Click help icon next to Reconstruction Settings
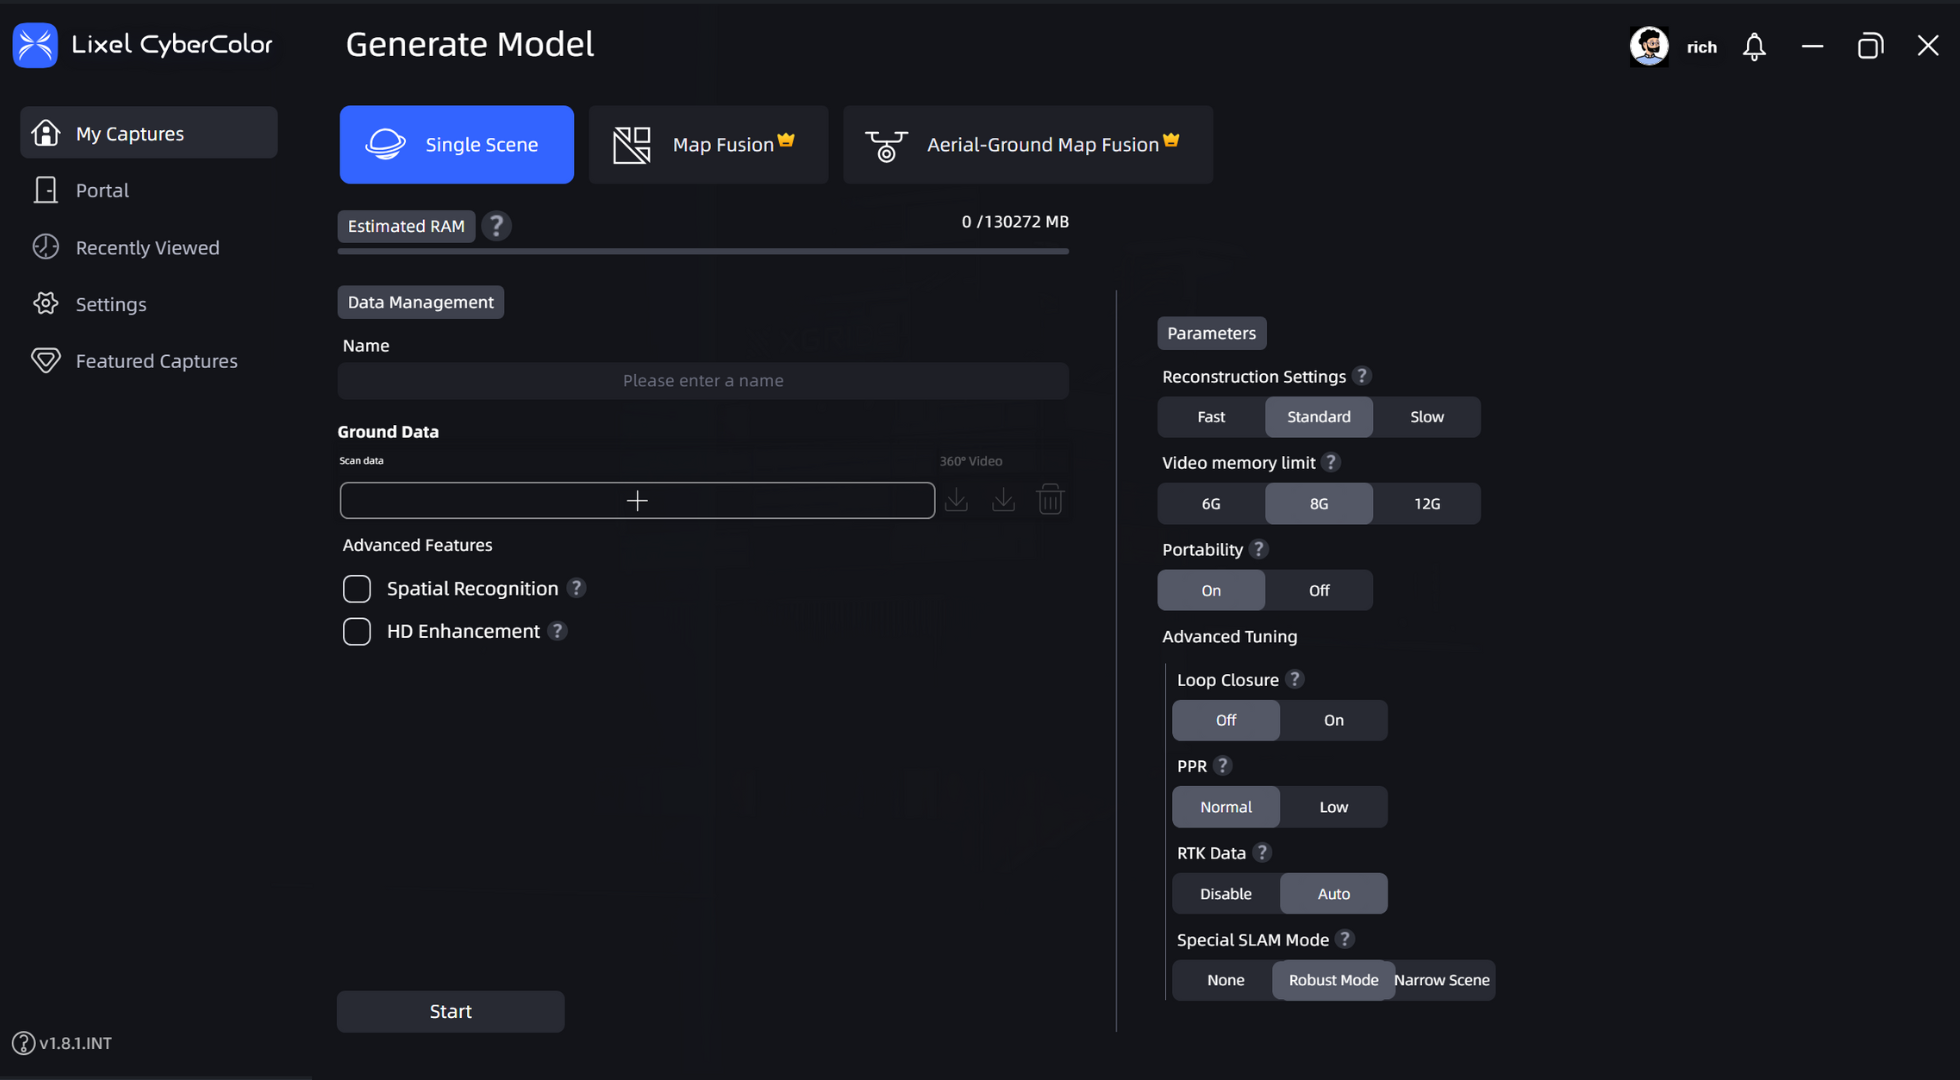Image resolution: width=1960 pixels, height=1080 pixels. pyautogui.click(x=1361, y=376)
